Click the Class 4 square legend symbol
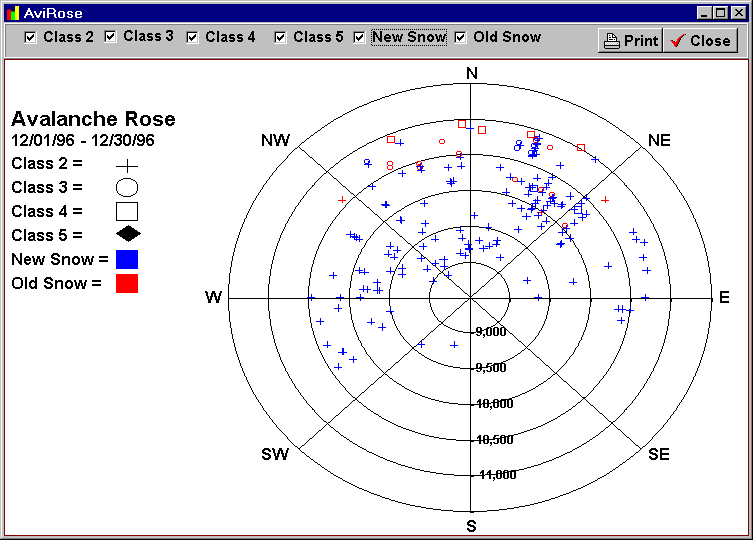This screenshot has width=753, height=540. [127, 211]
